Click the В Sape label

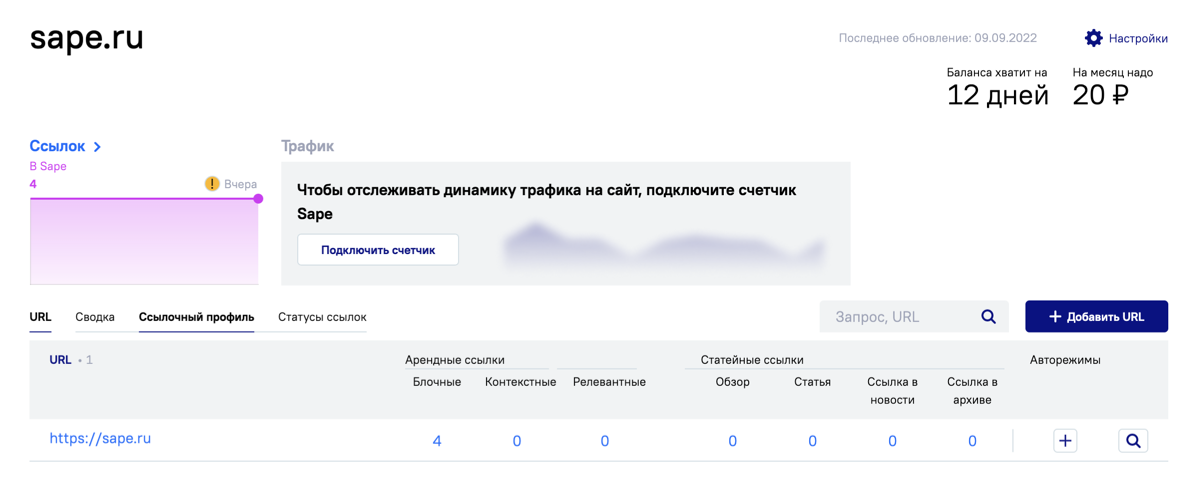click(x=48, y=167)
